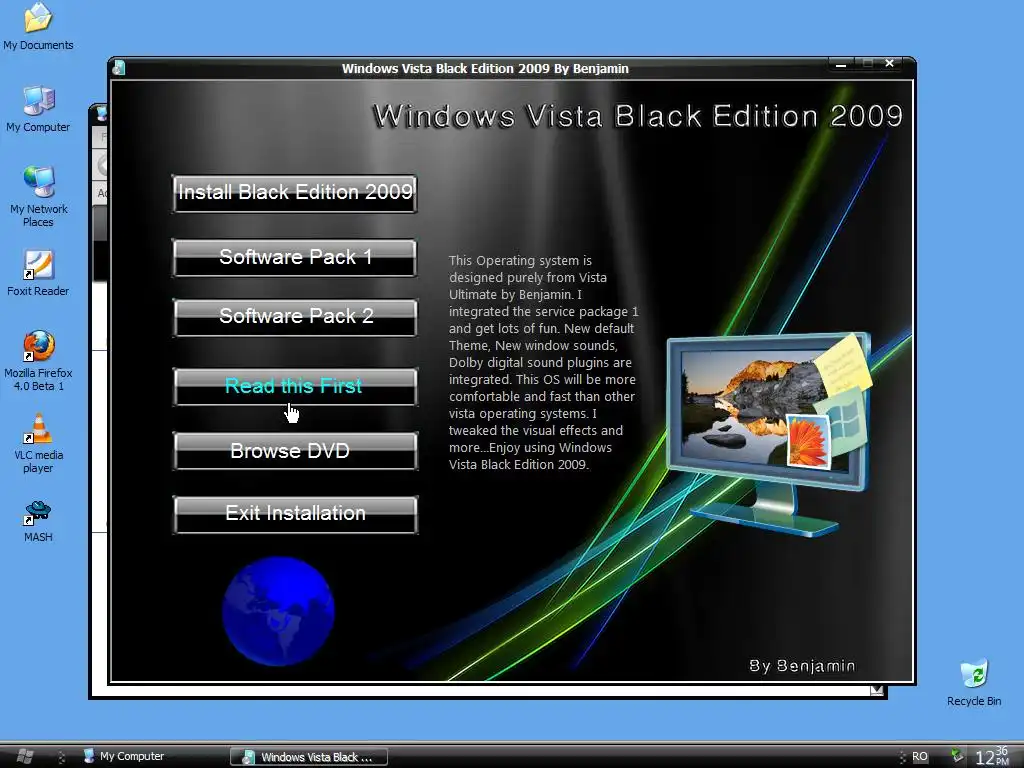The image size is (1024, 768).
Task: Click the Vista monitor illustration
Action: coord(771,434)
